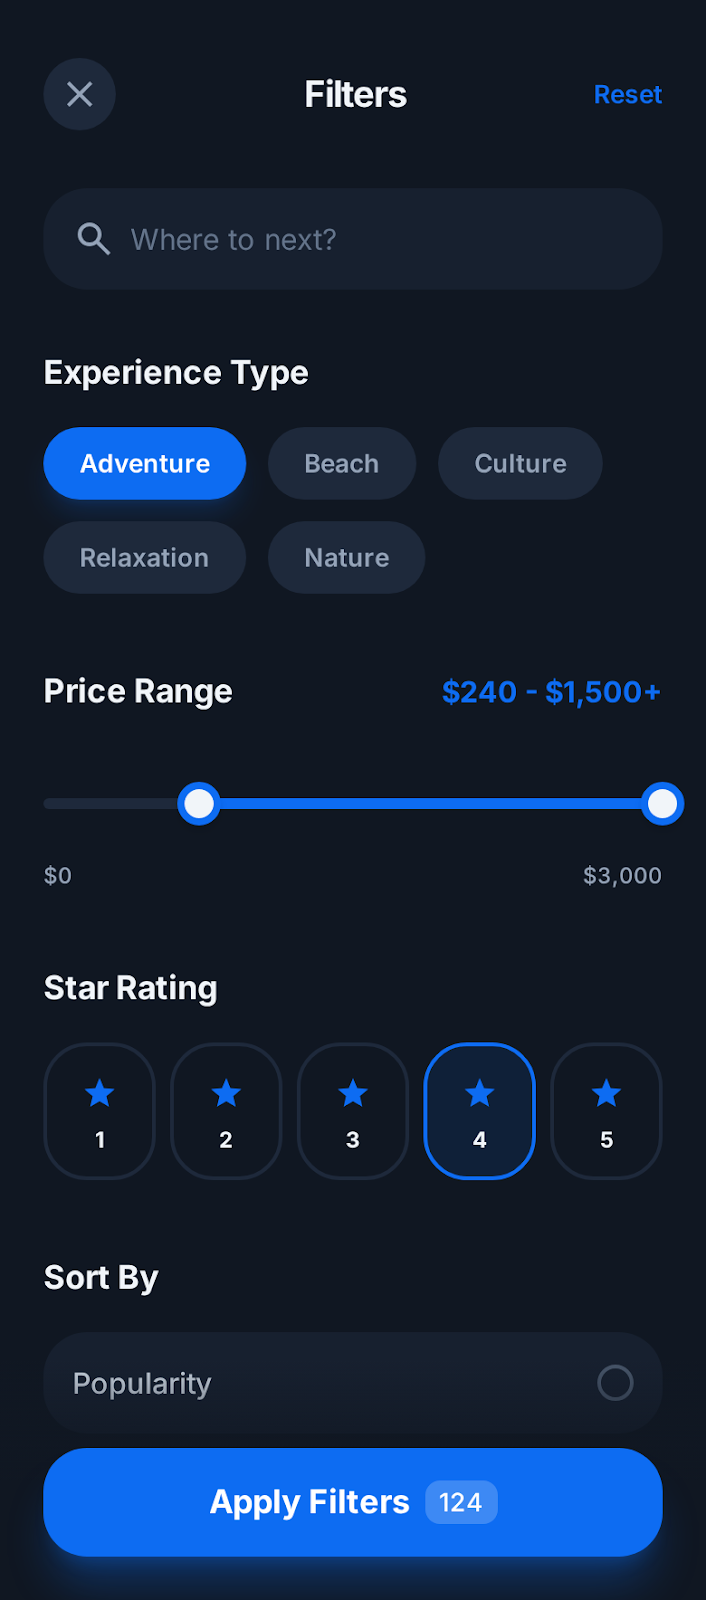Select the 1-star rating box
Screen dimensions: 706x1600
click(x=100, y=1111)
